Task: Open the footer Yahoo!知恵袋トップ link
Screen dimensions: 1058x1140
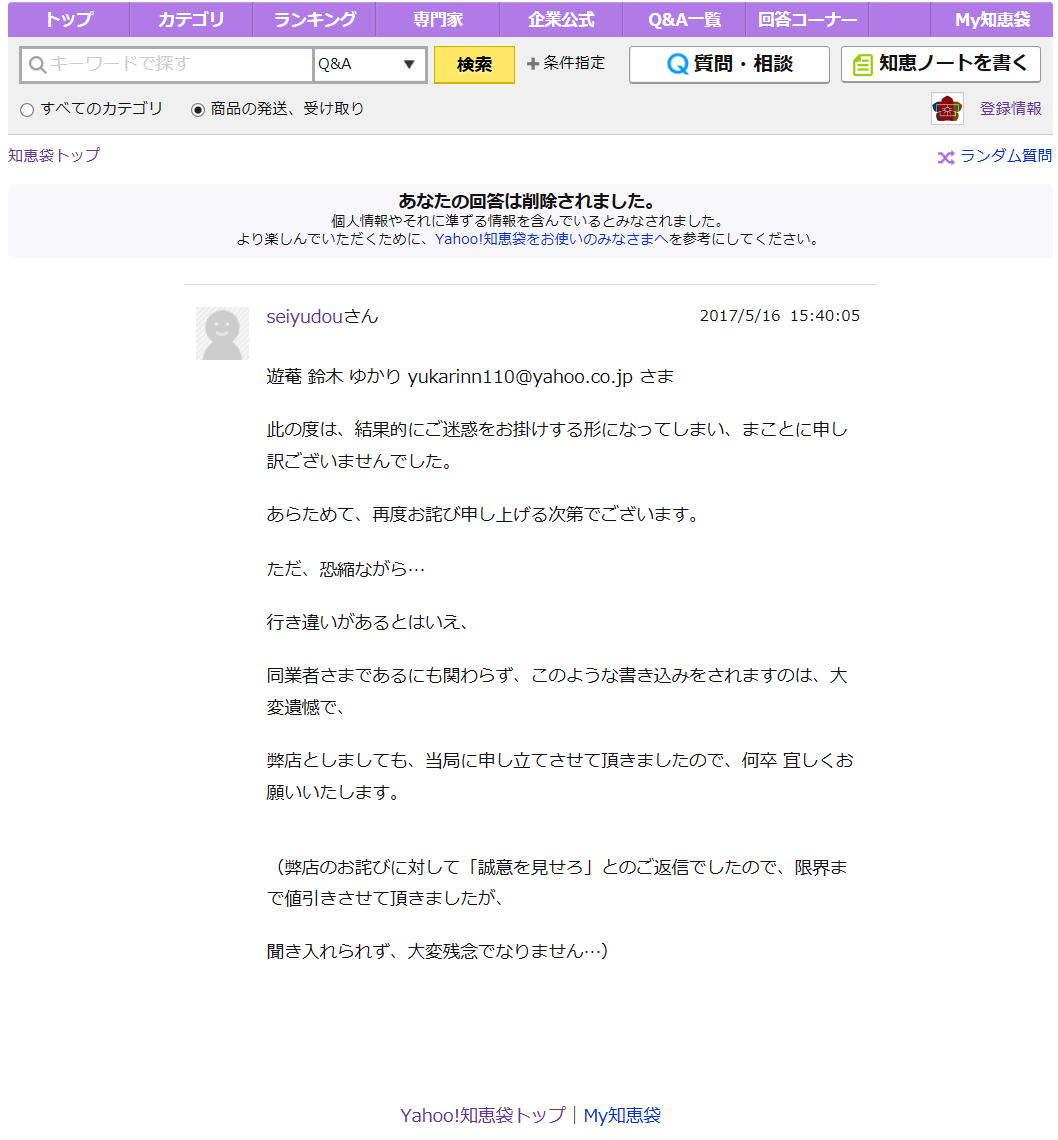Action: coord(483,1115)
